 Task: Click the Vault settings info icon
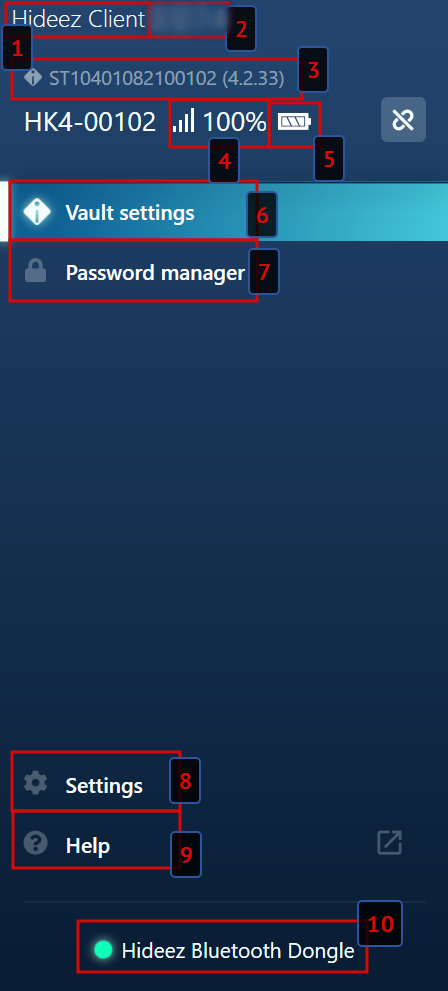[36, 212]
